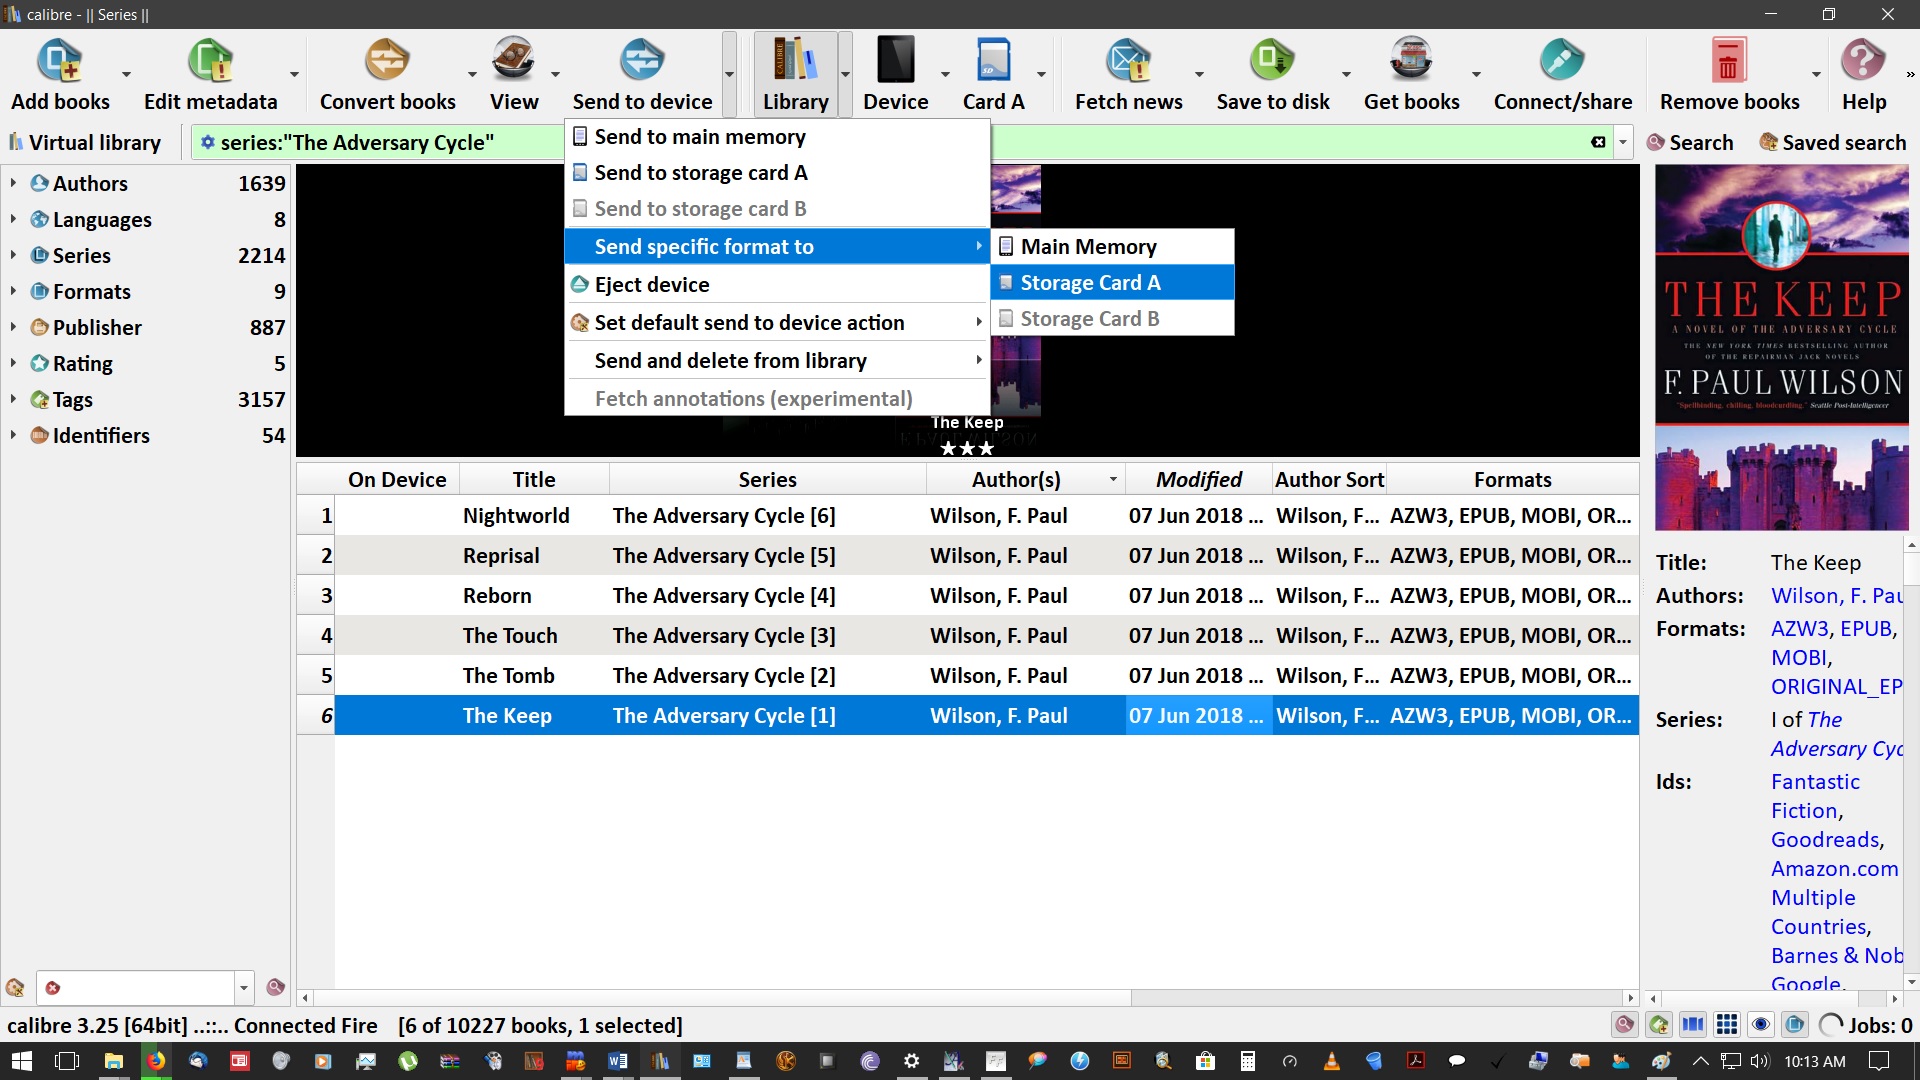1920x1080 pixels.
Task: Toggle the book details eye button
Action: tap(1761, 1025)
